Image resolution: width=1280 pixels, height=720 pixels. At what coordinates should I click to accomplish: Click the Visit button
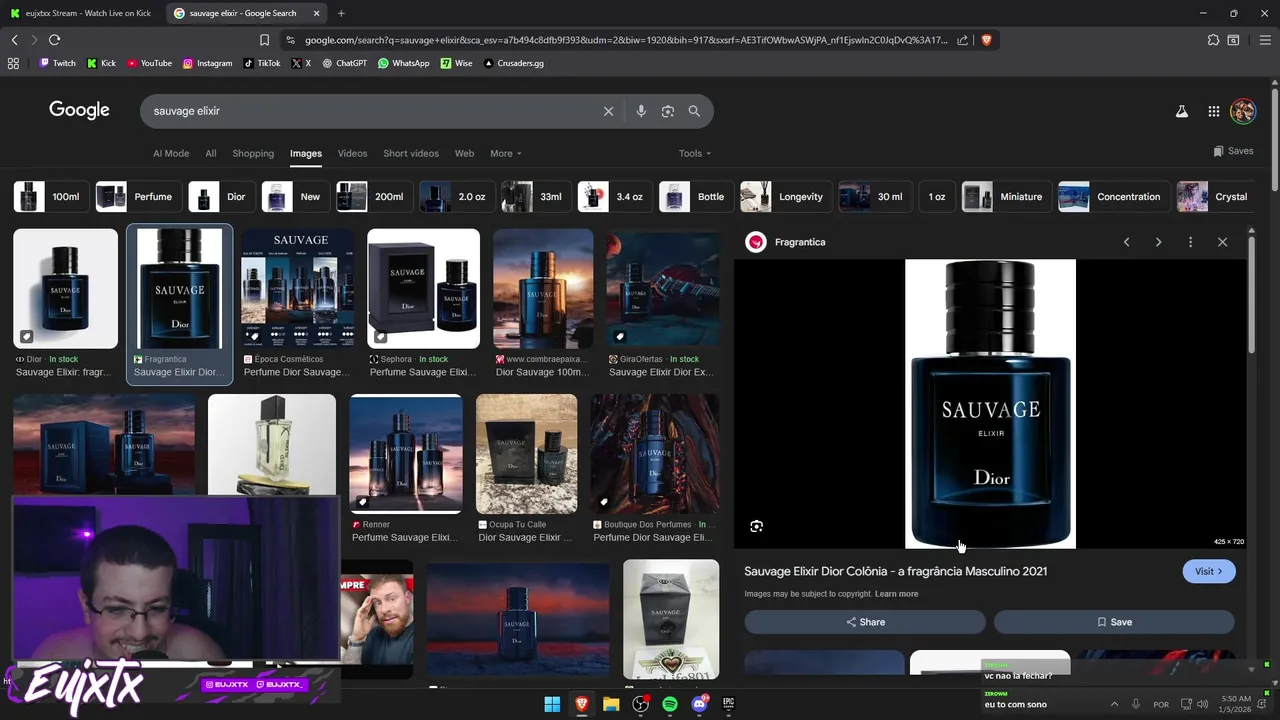(1209, 571)
